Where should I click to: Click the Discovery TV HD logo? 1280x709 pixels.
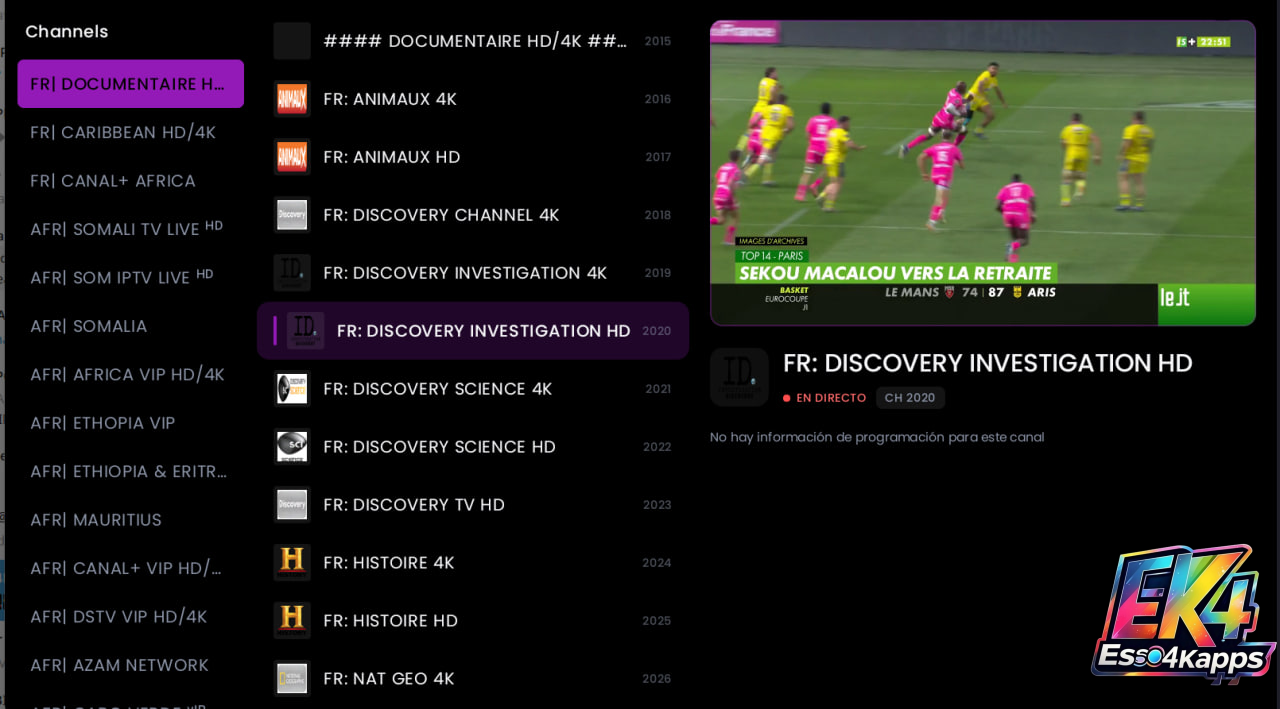292,505
